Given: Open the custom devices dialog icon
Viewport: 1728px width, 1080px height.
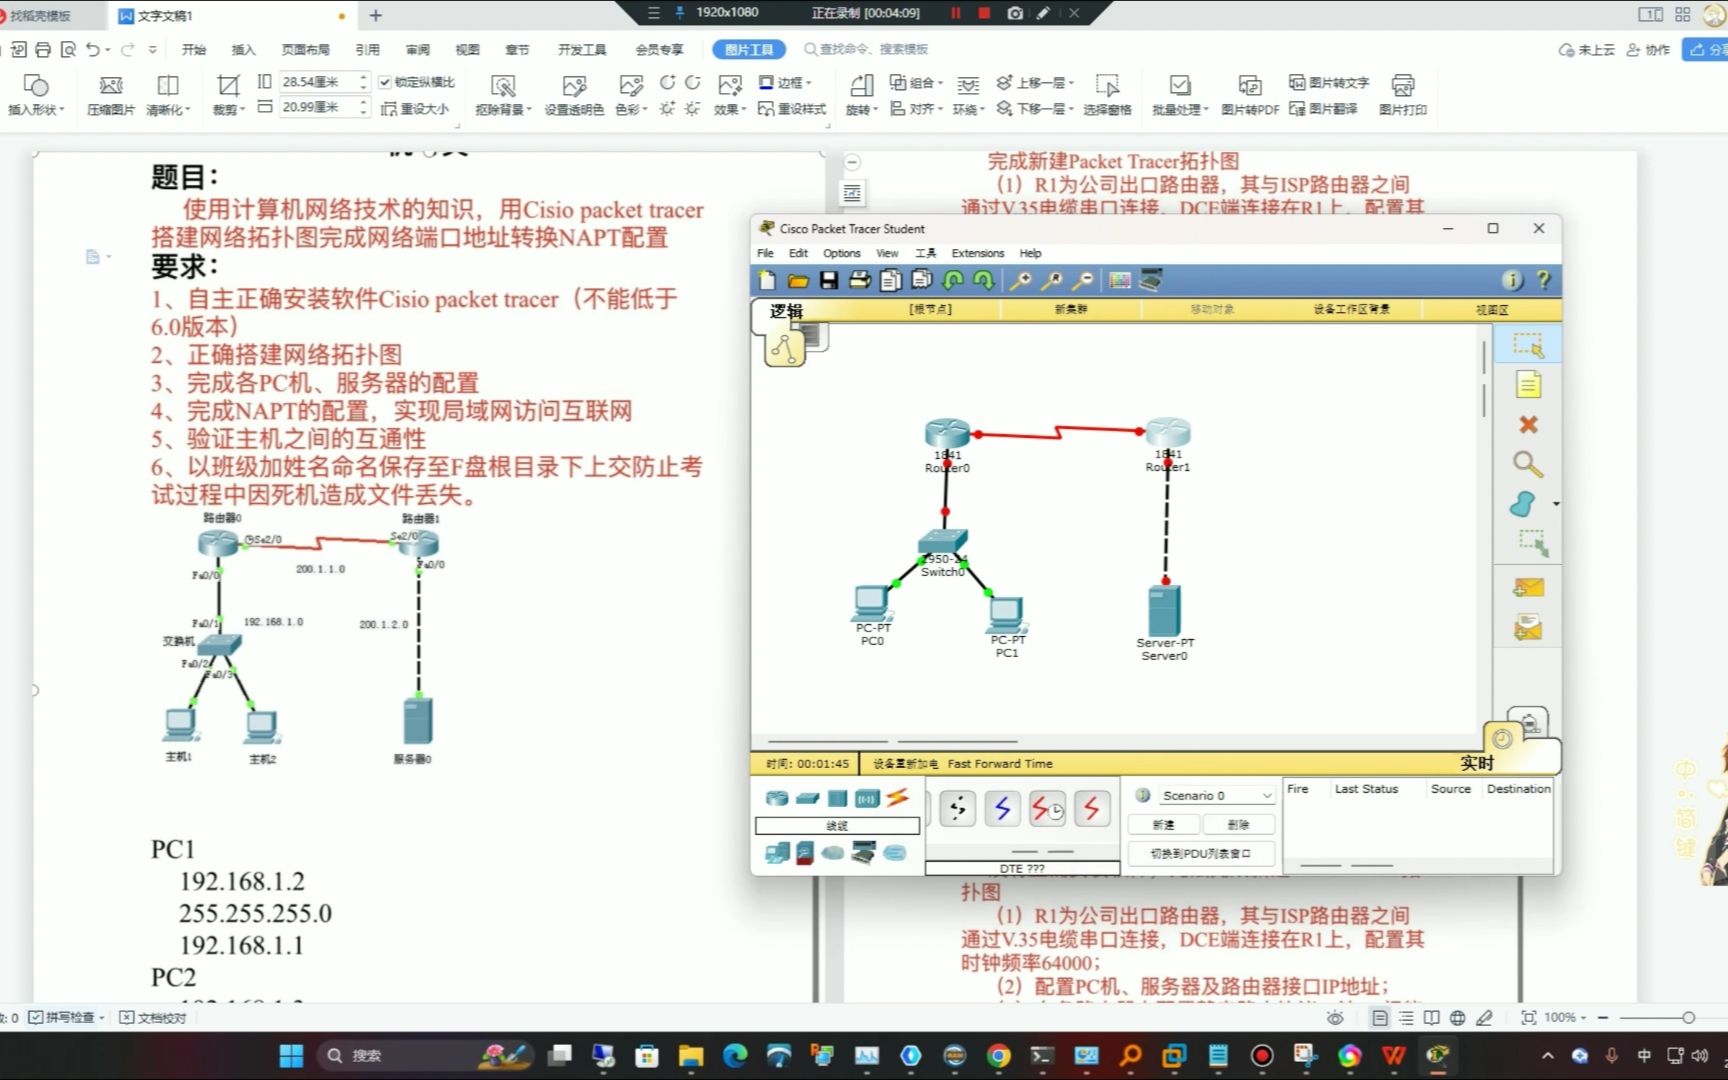Looking at the screenshot, I should click(1151, 280).
